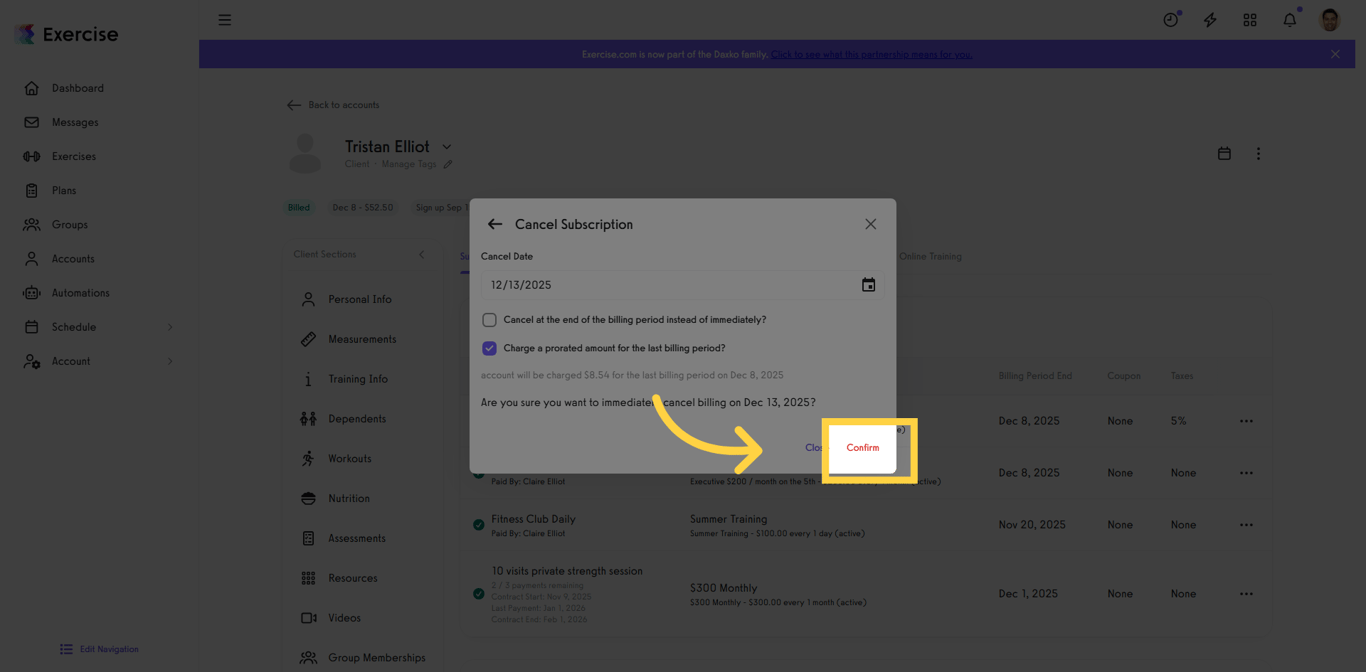Open the Measurements section
The image size is (1366, 672).
[x=360, y=339]
